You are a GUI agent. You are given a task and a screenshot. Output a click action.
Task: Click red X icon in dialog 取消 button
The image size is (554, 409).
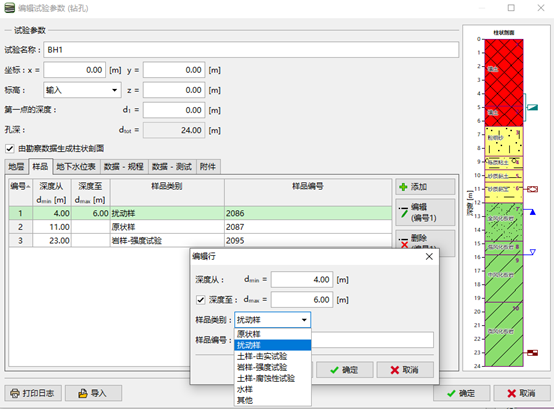tap(395, 370)
